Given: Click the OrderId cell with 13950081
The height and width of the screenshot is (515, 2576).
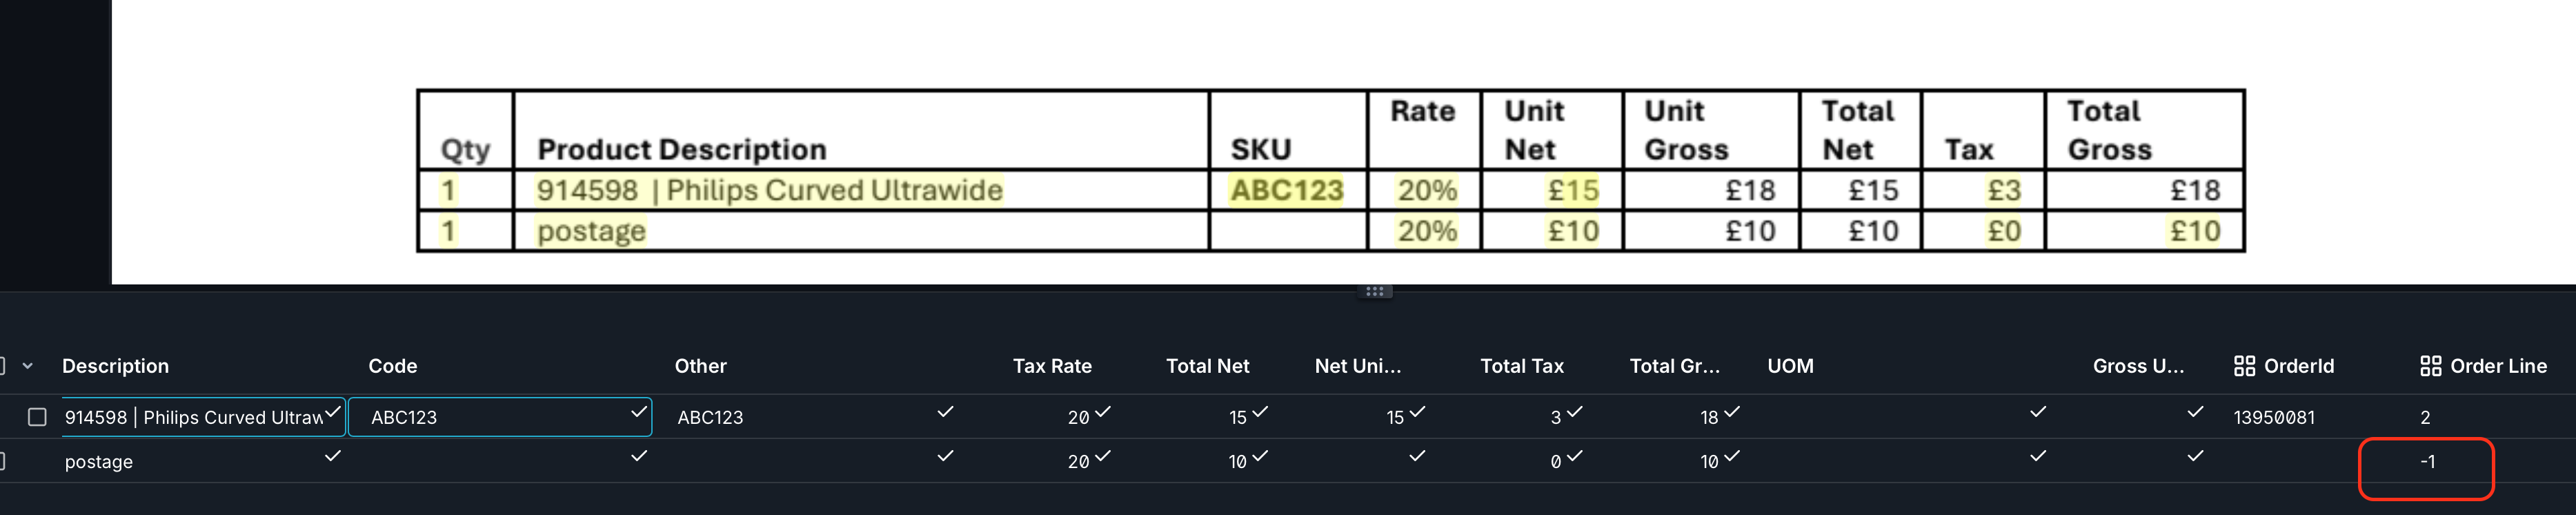Looking at the screenshot, I should click(2273, 418).
